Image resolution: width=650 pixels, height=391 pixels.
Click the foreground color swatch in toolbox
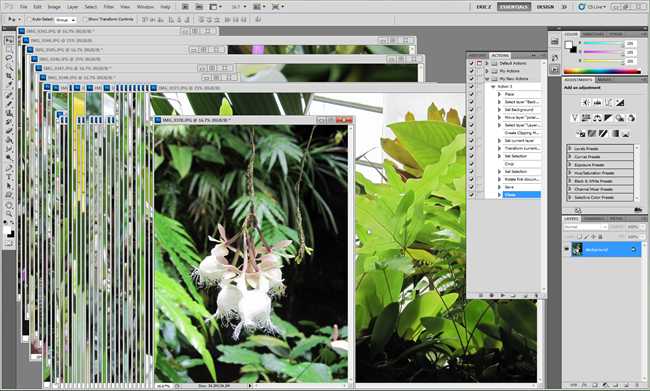[x=7, y=231]
